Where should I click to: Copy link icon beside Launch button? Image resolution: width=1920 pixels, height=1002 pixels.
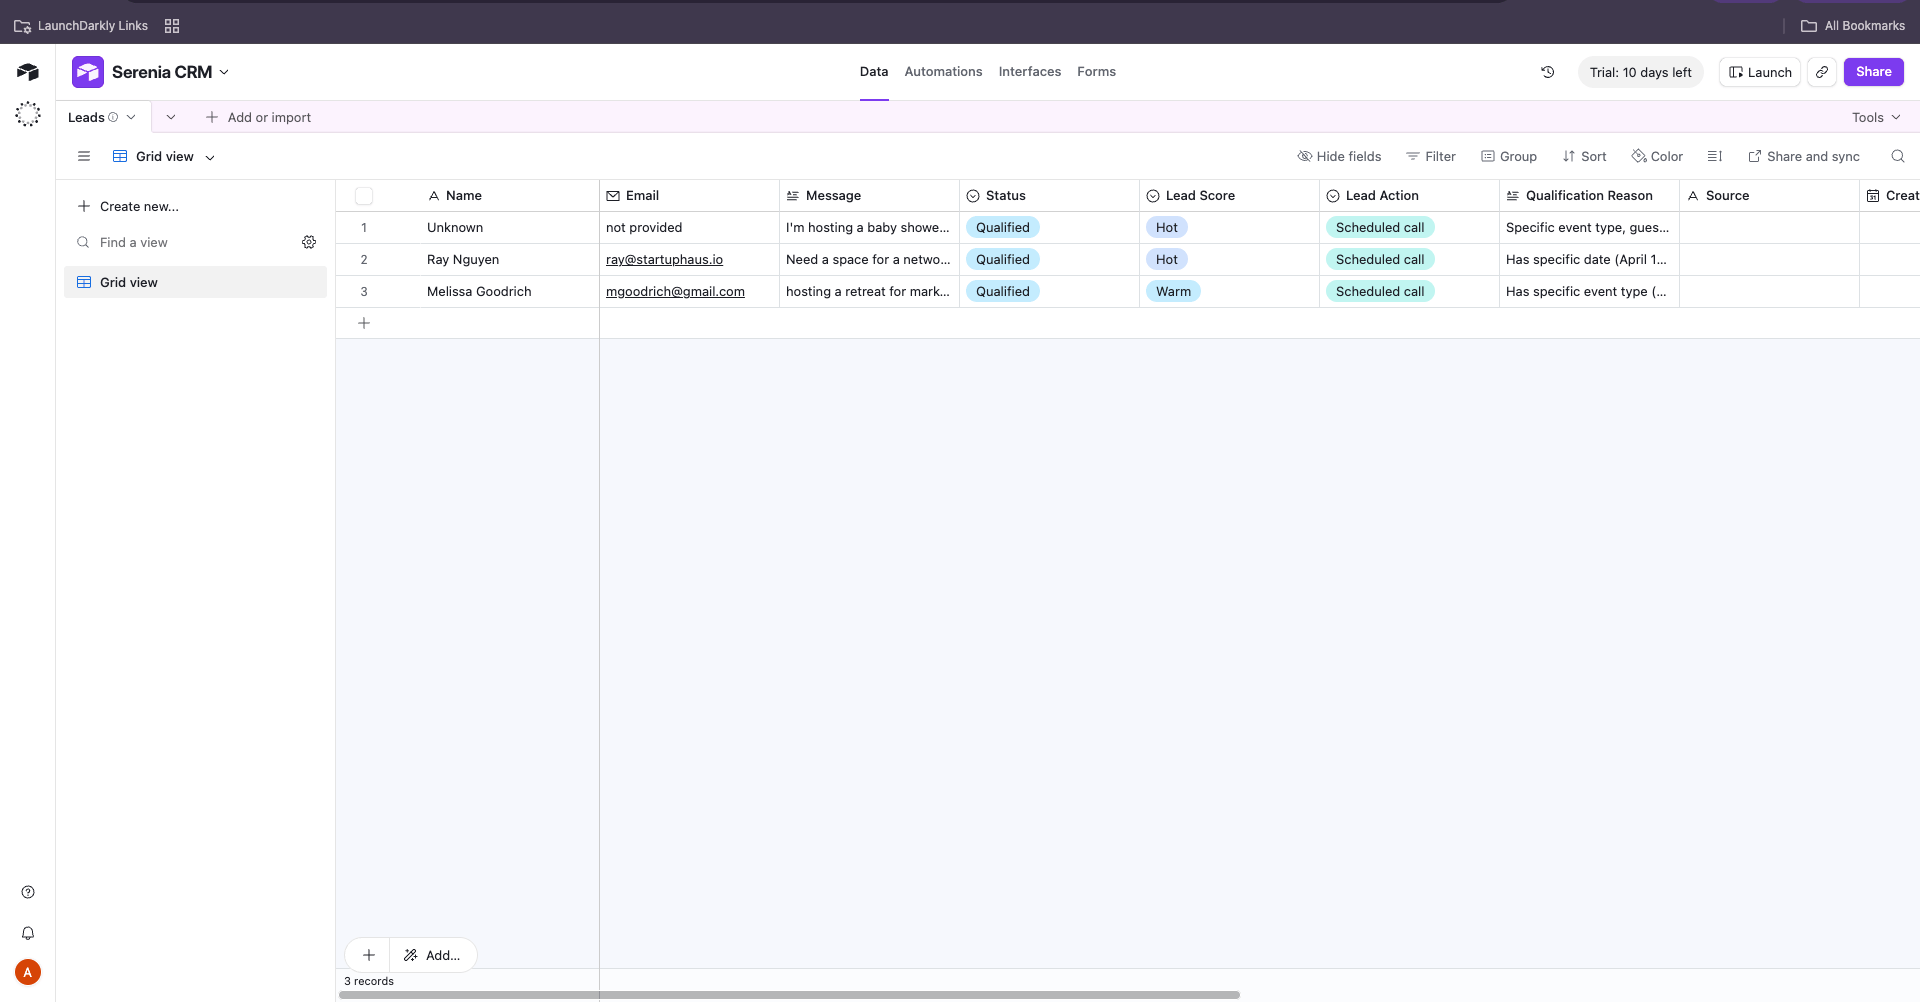[1822, 72]
